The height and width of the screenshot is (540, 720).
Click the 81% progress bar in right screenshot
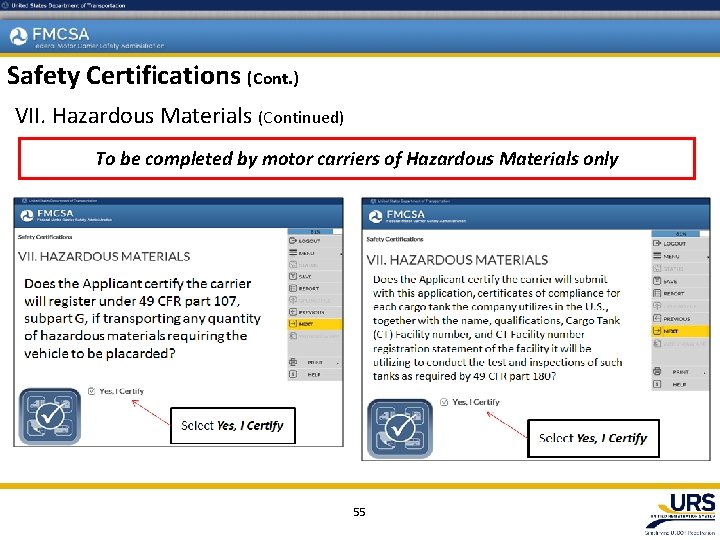coord(680,234)
